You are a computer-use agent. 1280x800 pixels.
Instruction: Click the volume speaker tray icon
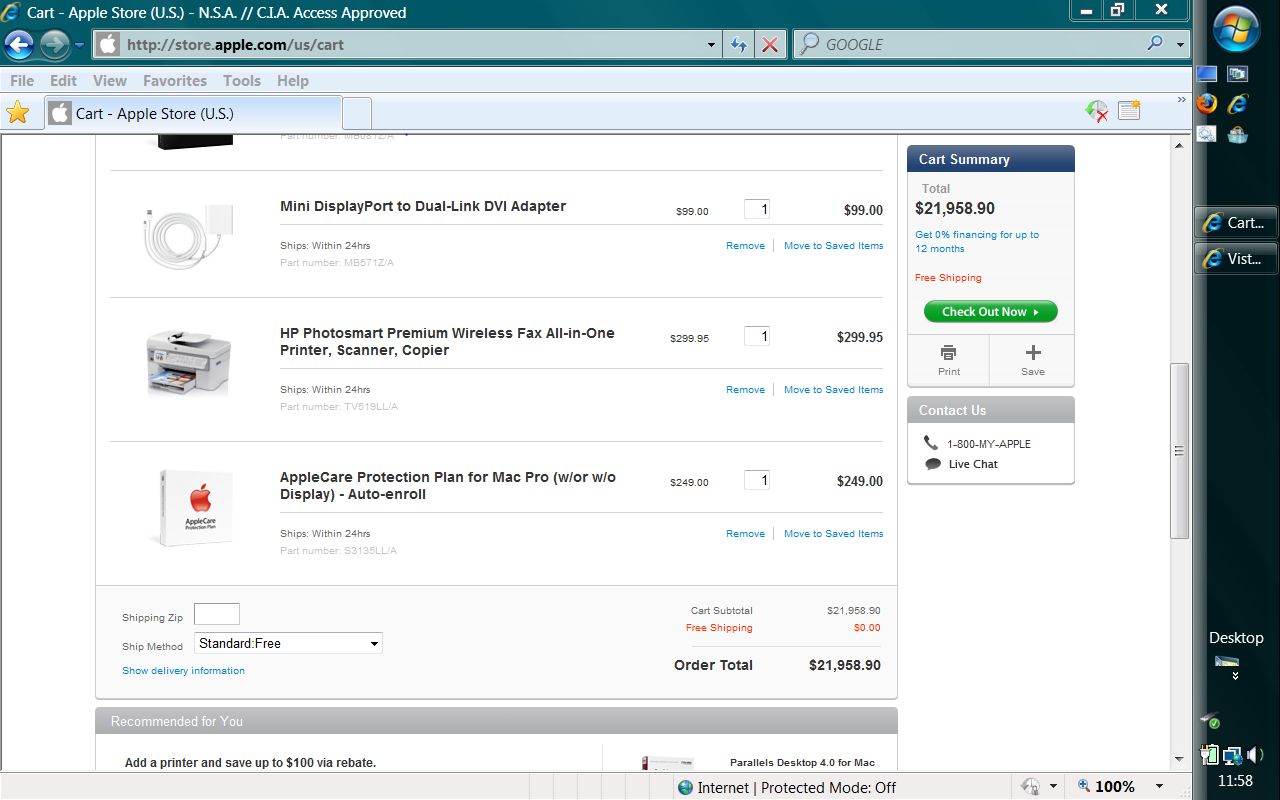[1256, 755]
